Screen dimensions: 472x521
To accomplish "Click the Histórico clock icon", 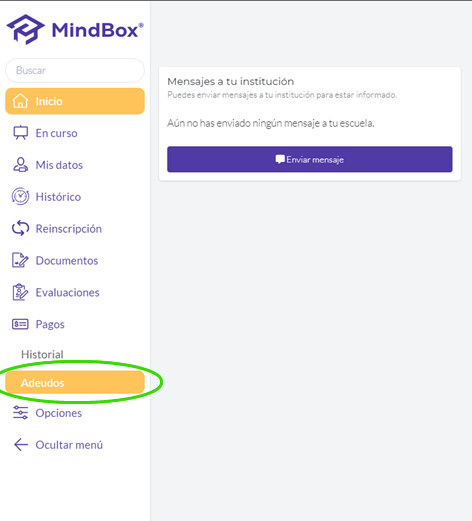I will [20, 196].
